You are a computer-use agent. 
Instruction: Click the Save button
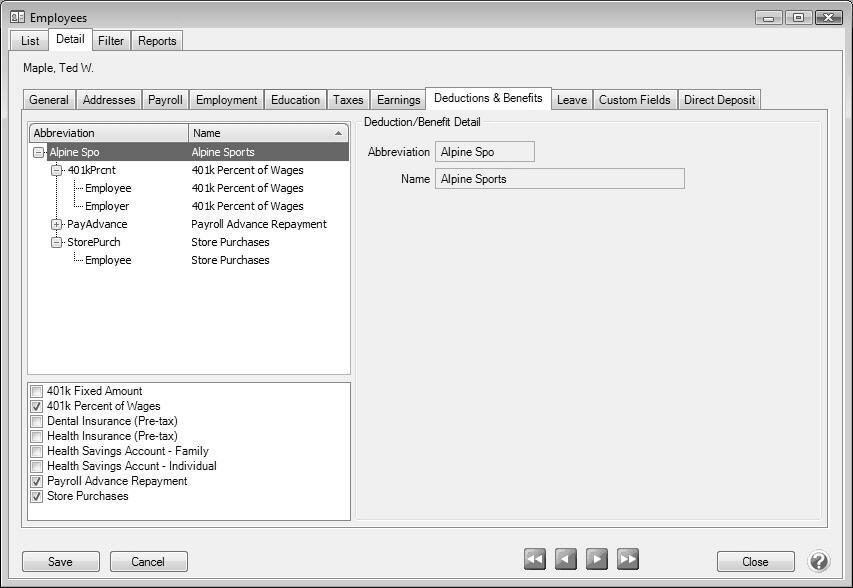(60, 561)
